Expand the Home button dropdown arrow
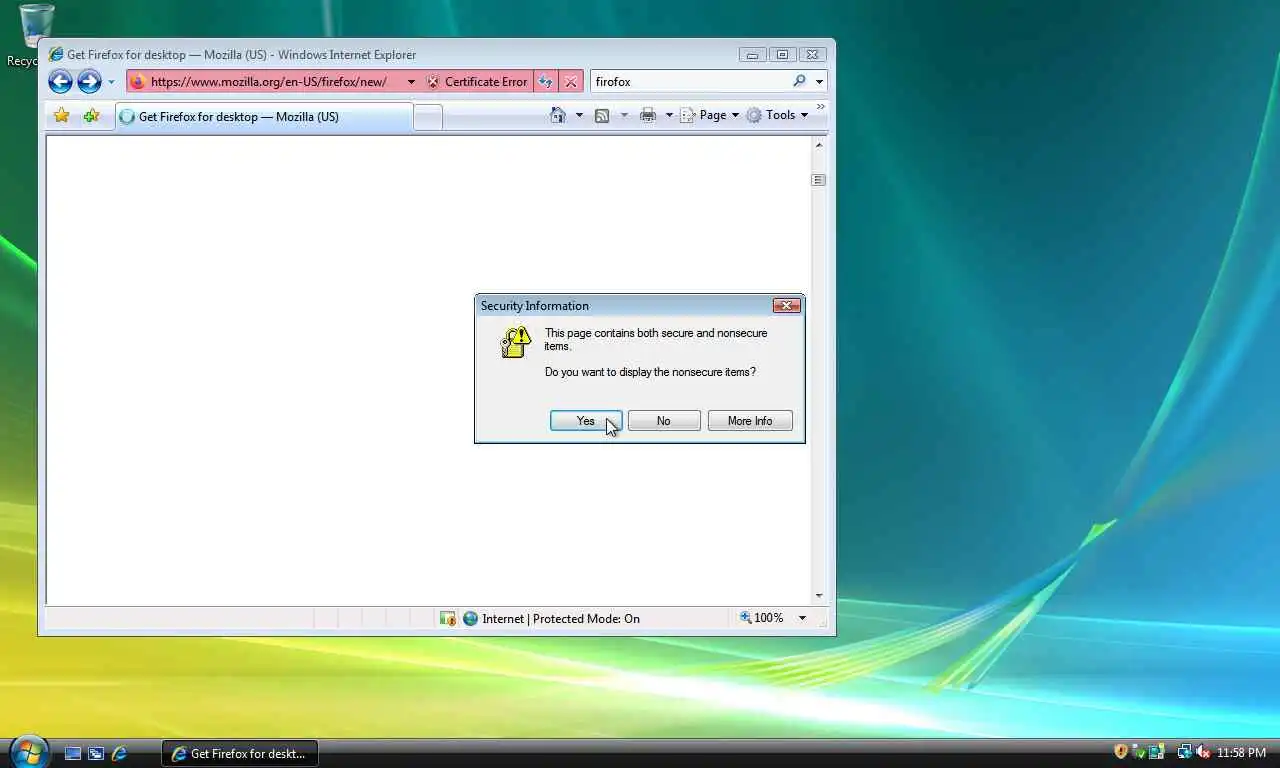Screen dimensions: 1280x768 pos(579,115)
